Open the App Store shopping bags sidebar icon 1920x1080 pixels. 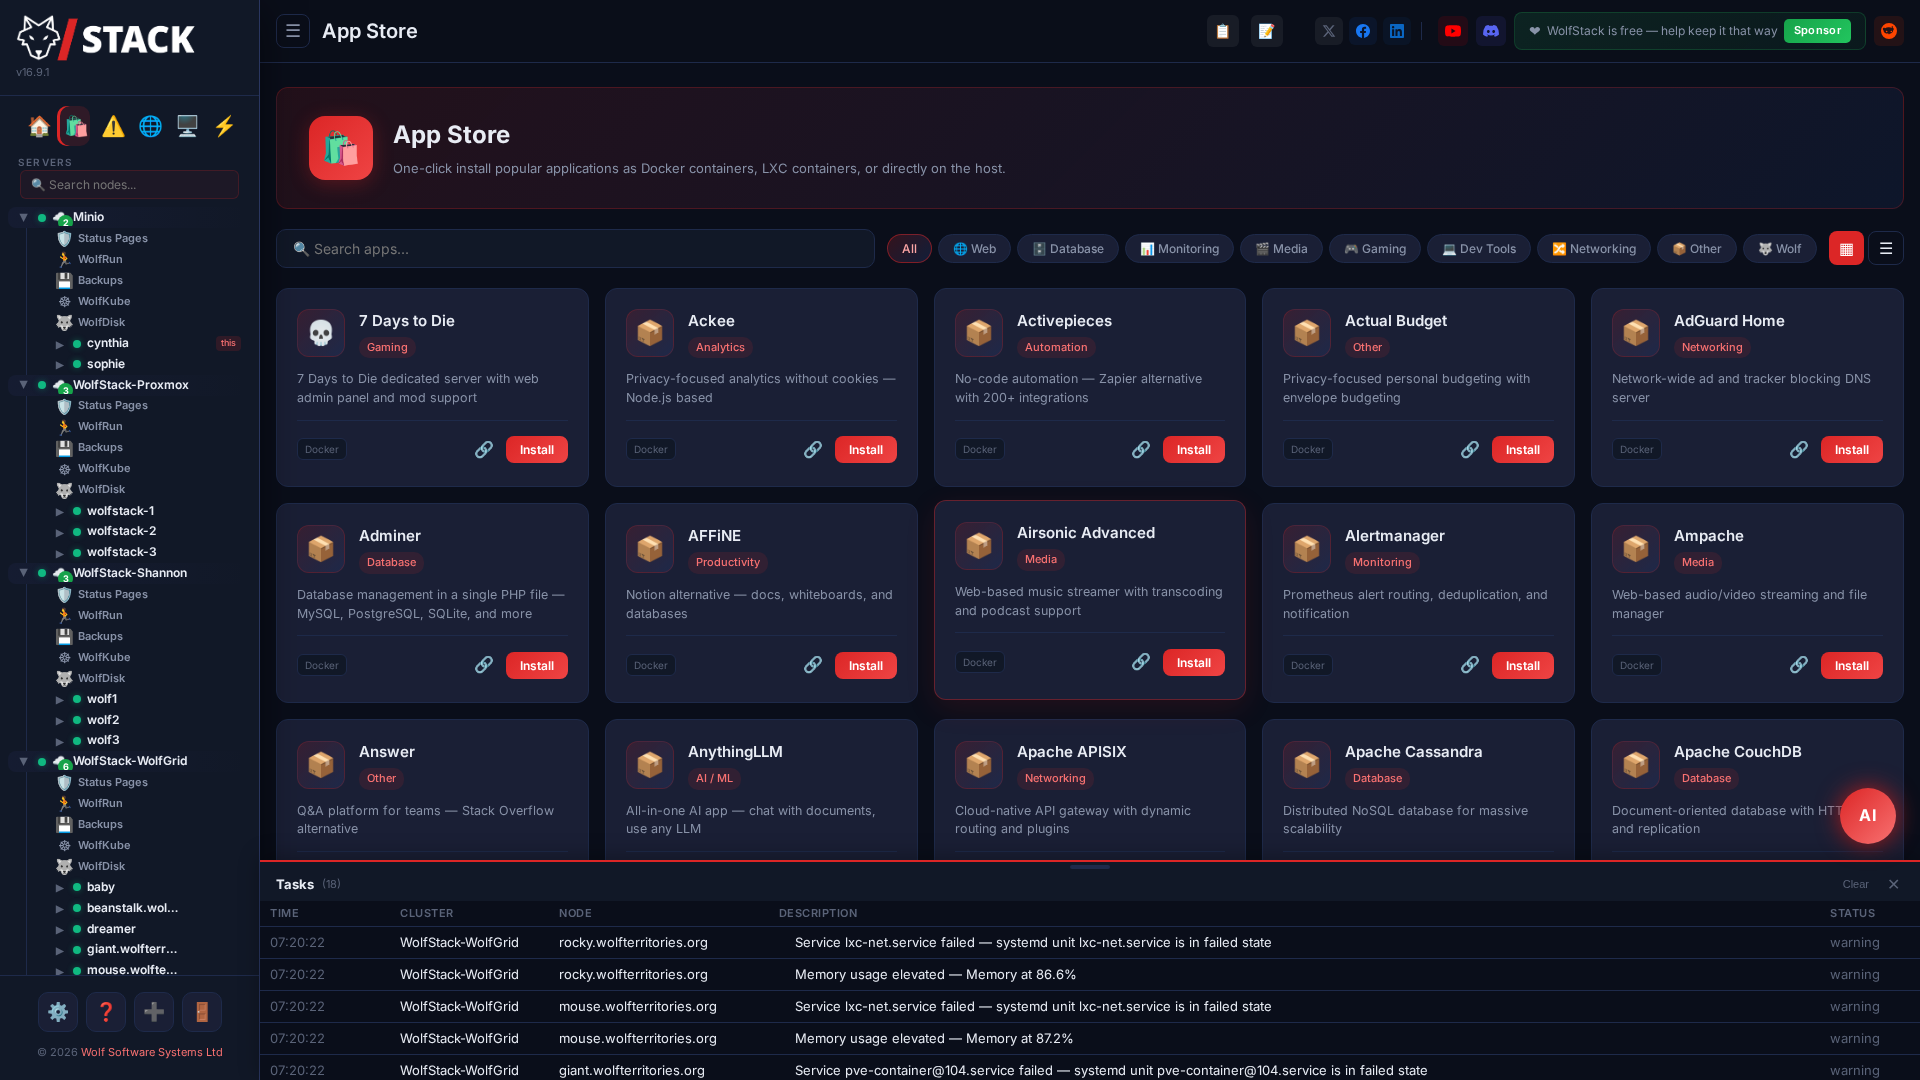point(75,126)
